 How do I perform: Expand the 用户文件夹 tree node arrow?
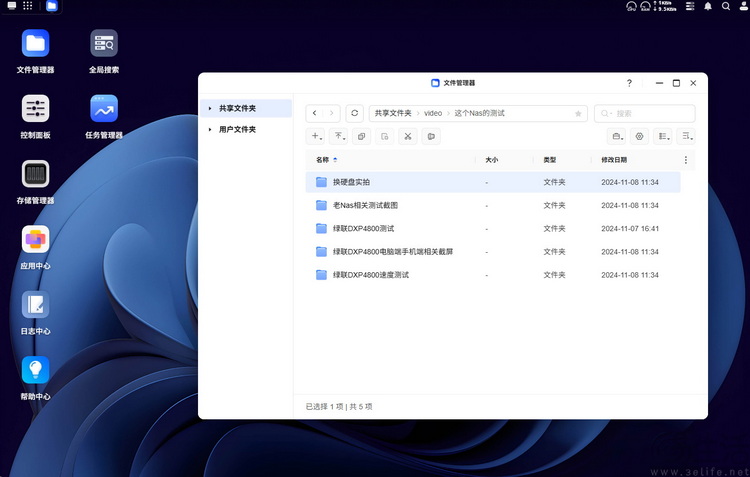pos(210,130)
